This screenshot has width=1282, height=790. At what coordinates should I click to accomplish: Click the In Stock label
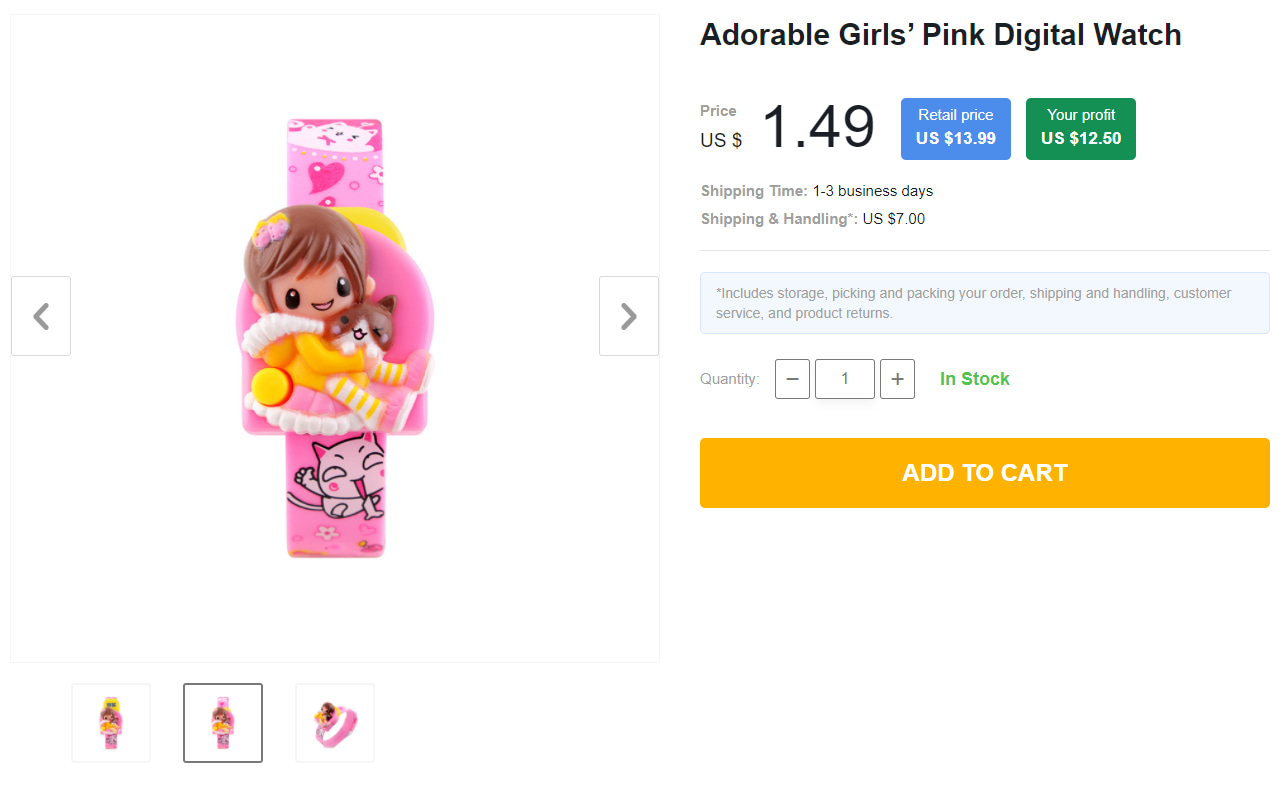974,379
